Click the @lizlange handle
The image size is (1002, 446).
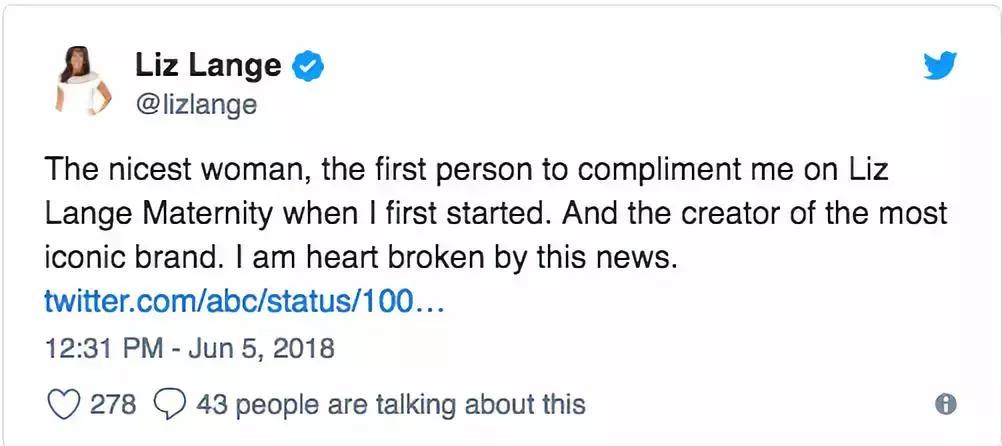195,104
